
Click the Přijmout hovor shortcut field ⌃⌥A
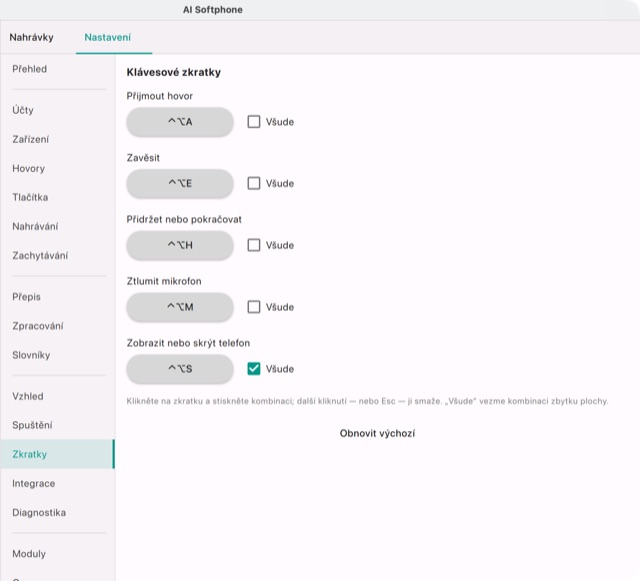coord(180,122)
